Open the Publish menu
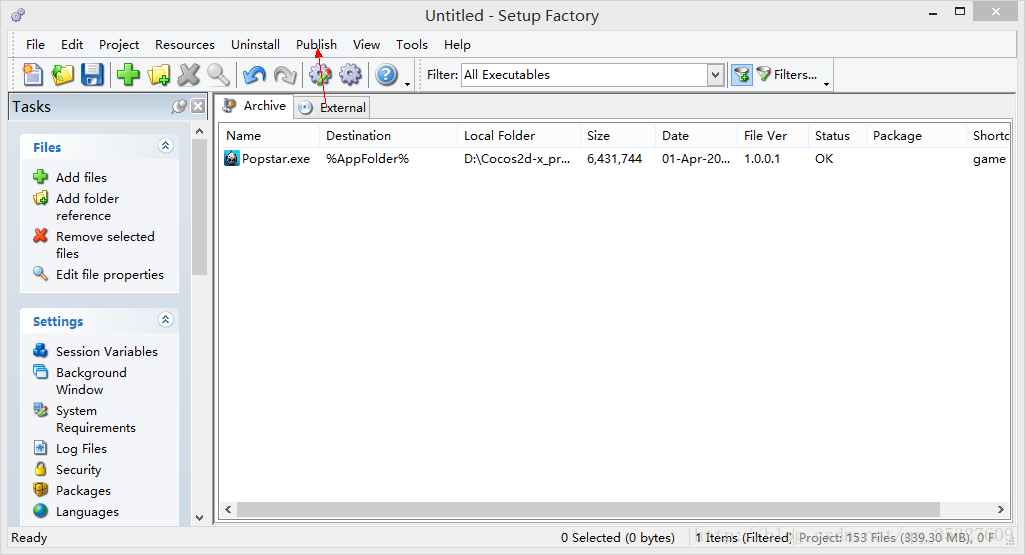This screenshot has height=555, width=1025. click(x=316, y=44)
